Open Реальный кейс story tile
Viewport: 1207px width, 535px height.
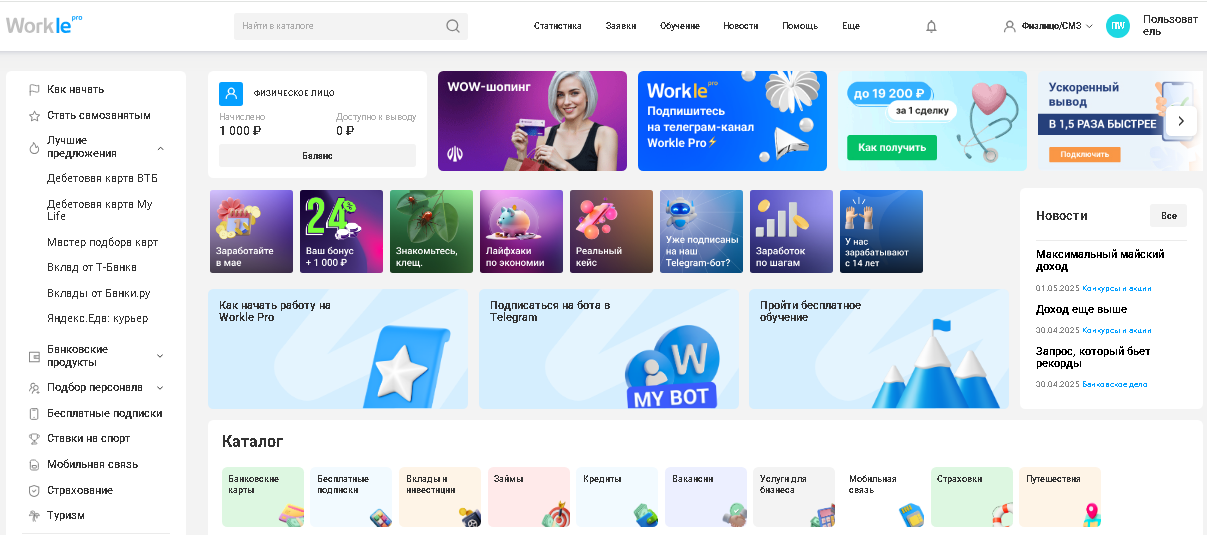point(611,232)
